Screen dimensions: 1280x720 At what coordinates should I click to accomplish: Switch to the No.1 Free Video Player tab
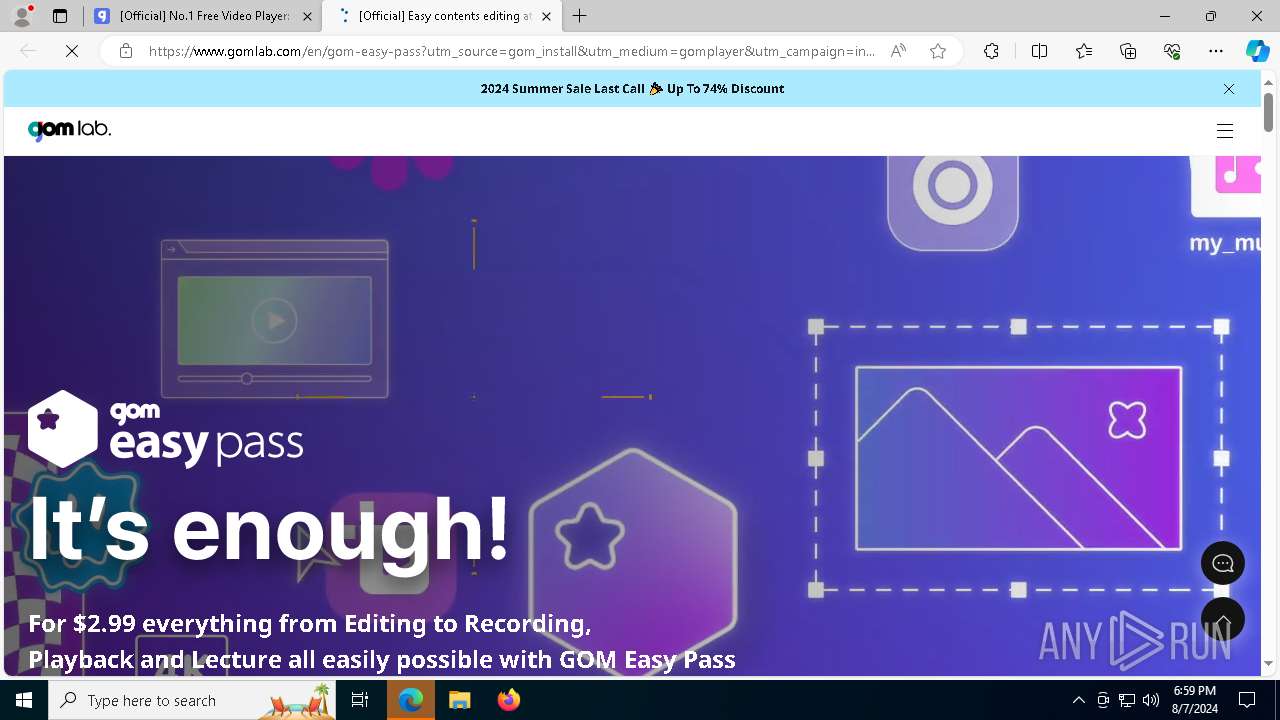(202, 16)
